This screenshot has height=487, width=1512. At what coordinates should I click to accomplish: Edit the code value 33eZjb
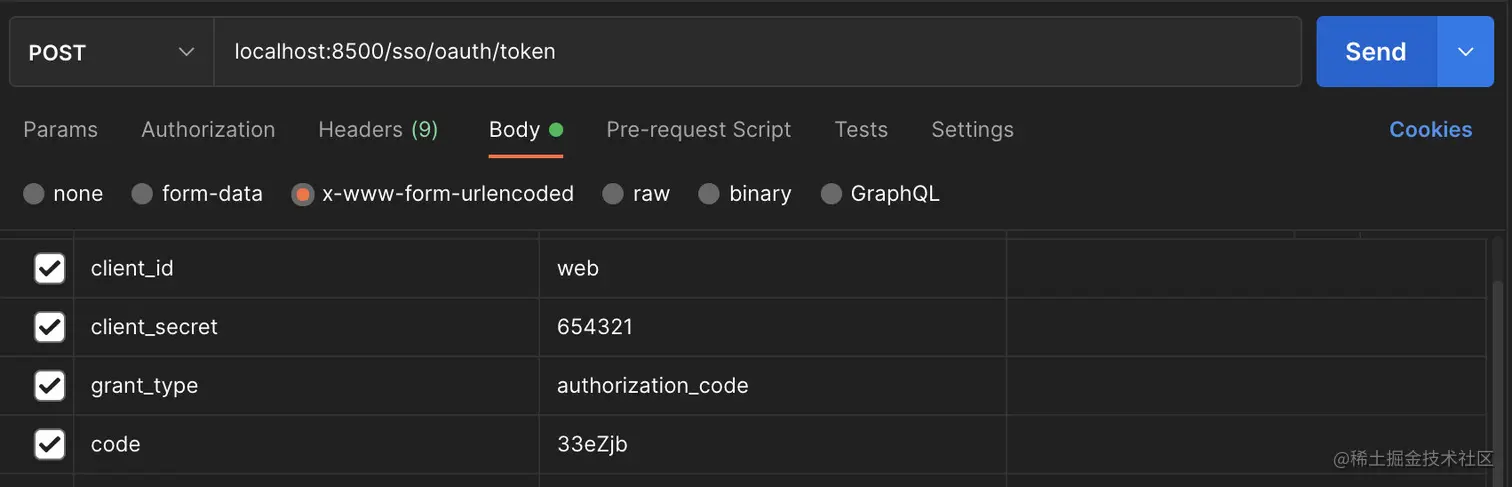pos(772,444)
